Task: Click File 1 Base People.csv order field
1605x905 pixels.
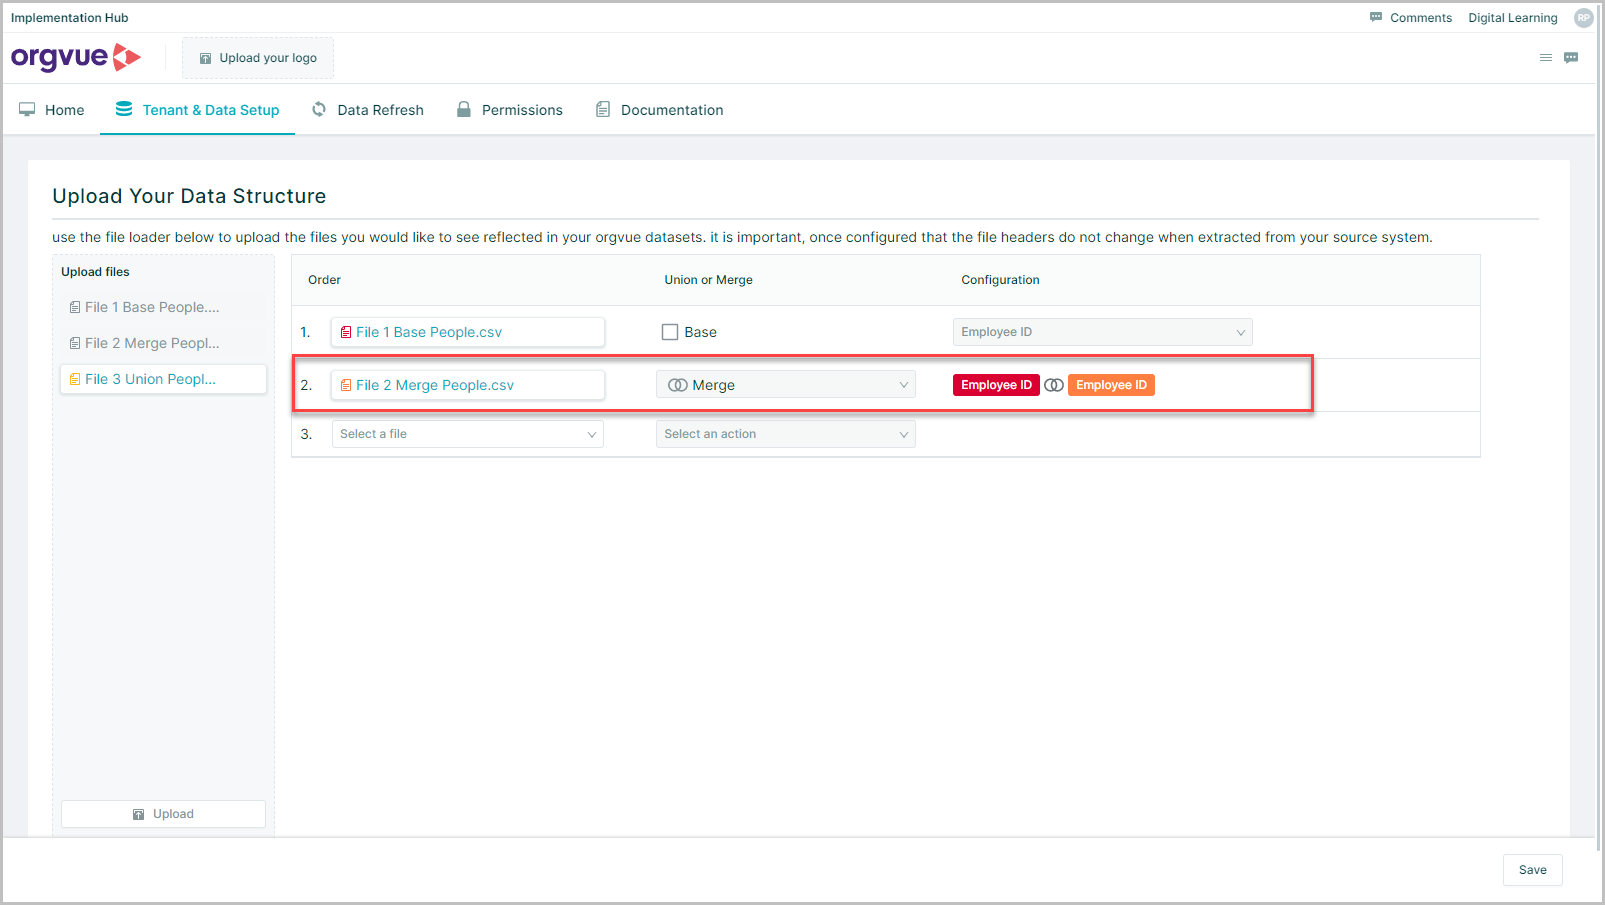Action: 468,332
